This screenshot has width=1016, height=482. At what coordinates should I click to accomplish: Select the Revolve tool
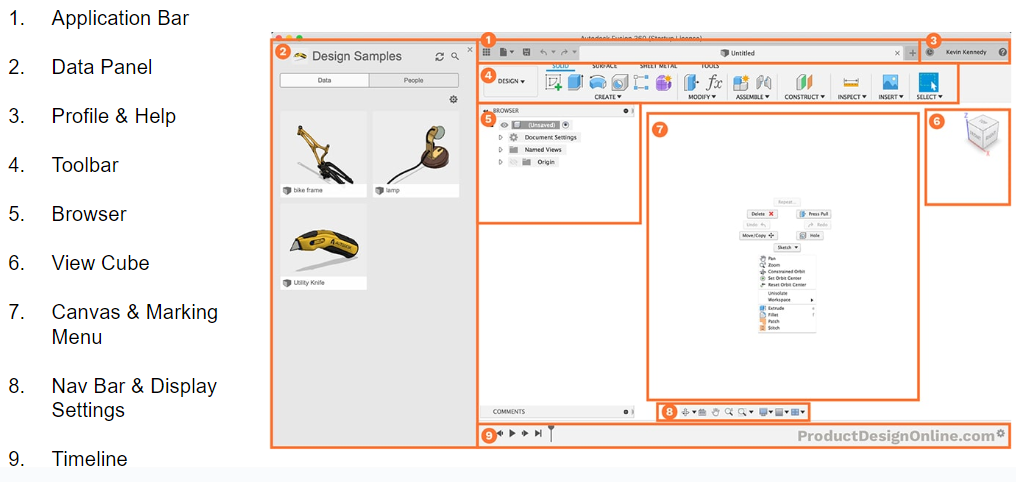pos(598,82)
